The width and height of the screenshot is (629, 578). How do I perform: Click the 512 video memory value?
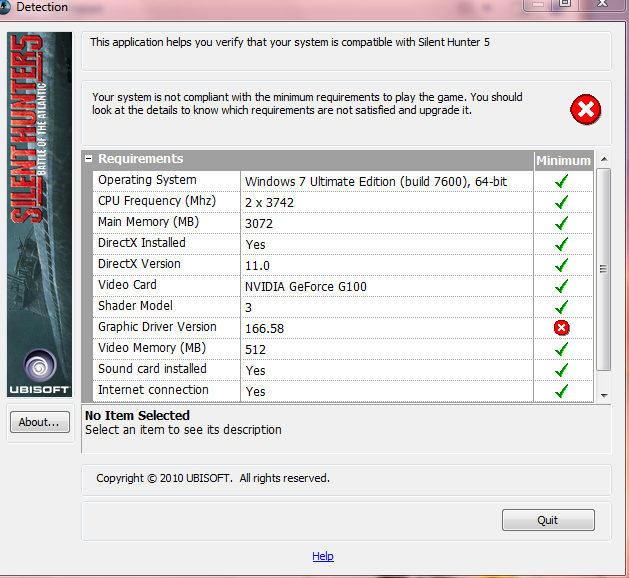point(255,350)
